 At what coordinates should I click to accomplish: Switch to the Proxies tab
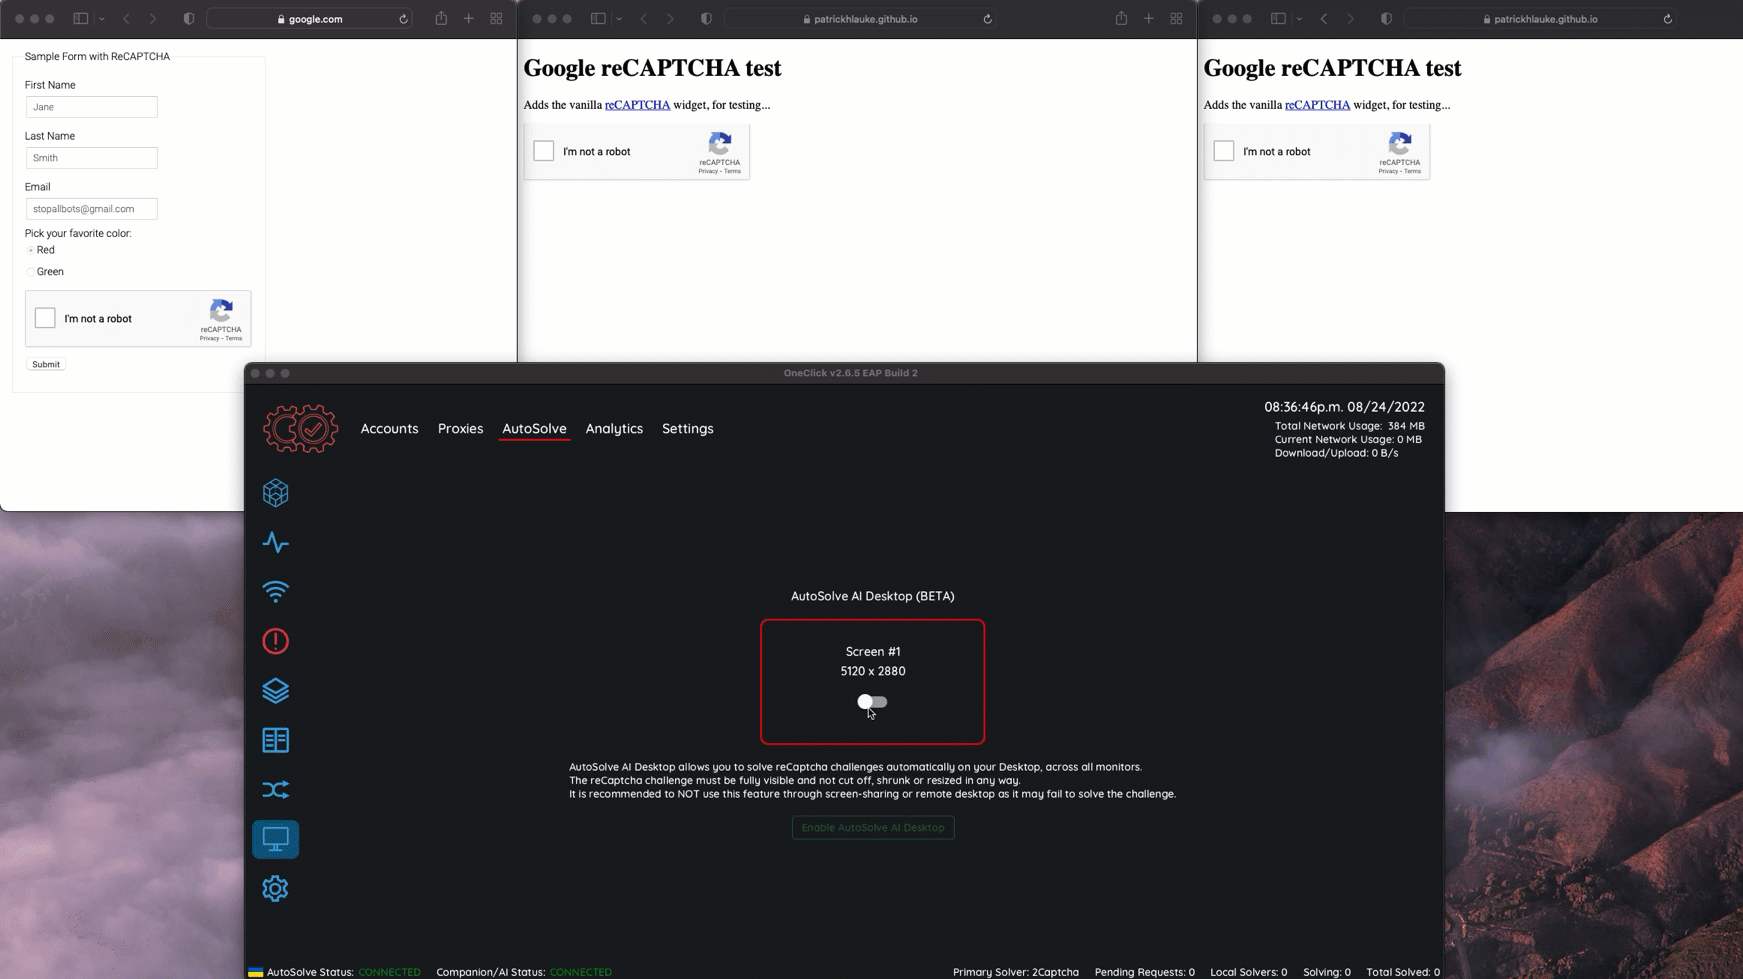coord(460,428)
